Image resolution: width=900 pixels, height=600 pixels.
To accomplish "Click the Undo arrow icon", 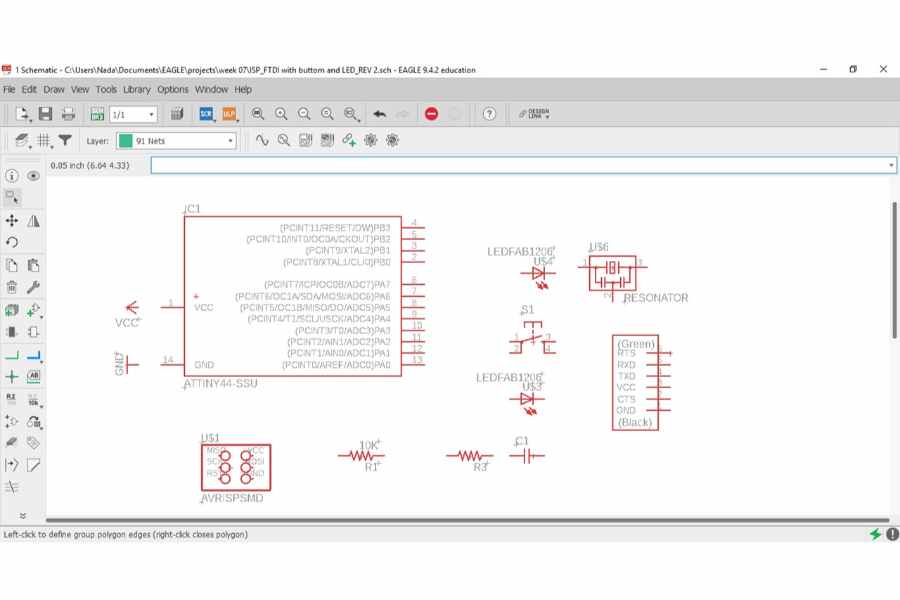I will point(379,114).
